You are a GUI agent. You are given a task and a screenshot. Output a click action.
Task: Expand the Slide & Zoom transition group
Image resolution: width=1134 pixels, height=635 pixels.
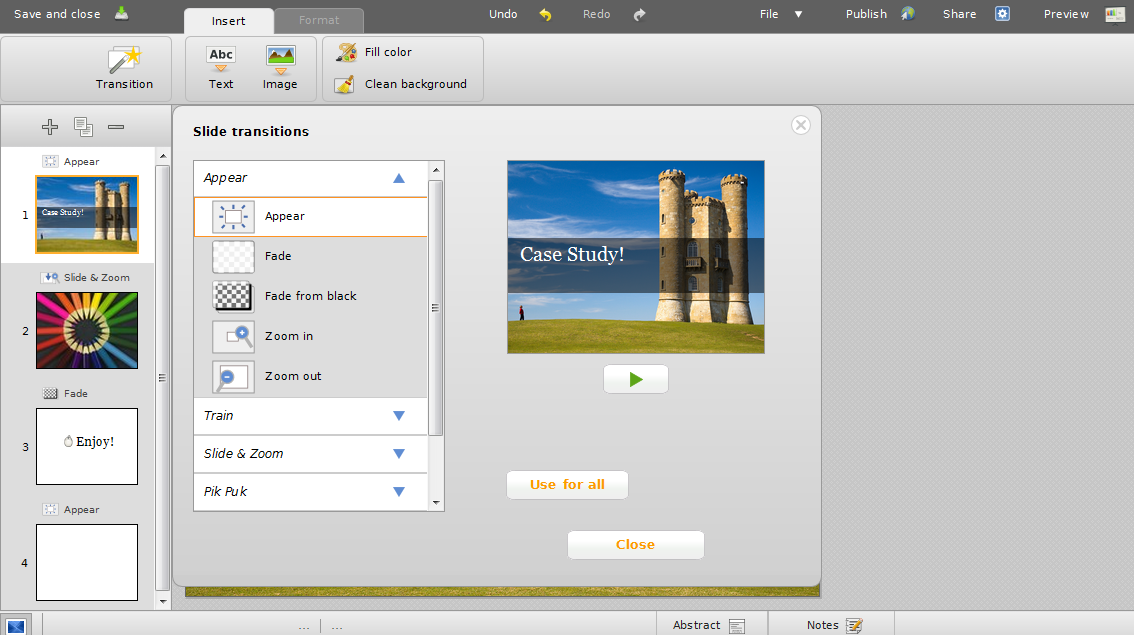pos(399,454)
